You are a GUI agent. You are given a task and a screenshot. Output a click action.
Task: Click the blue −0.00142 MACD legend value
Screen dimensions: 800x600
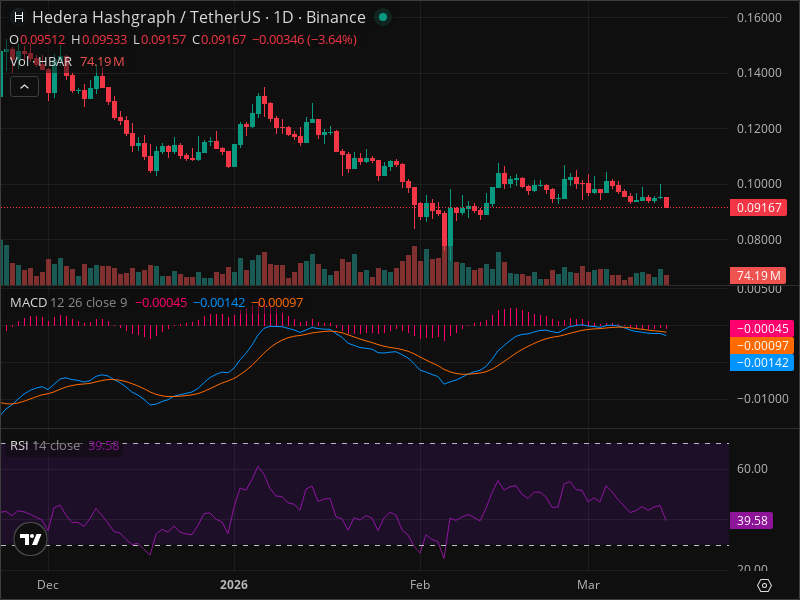[219, 303]
